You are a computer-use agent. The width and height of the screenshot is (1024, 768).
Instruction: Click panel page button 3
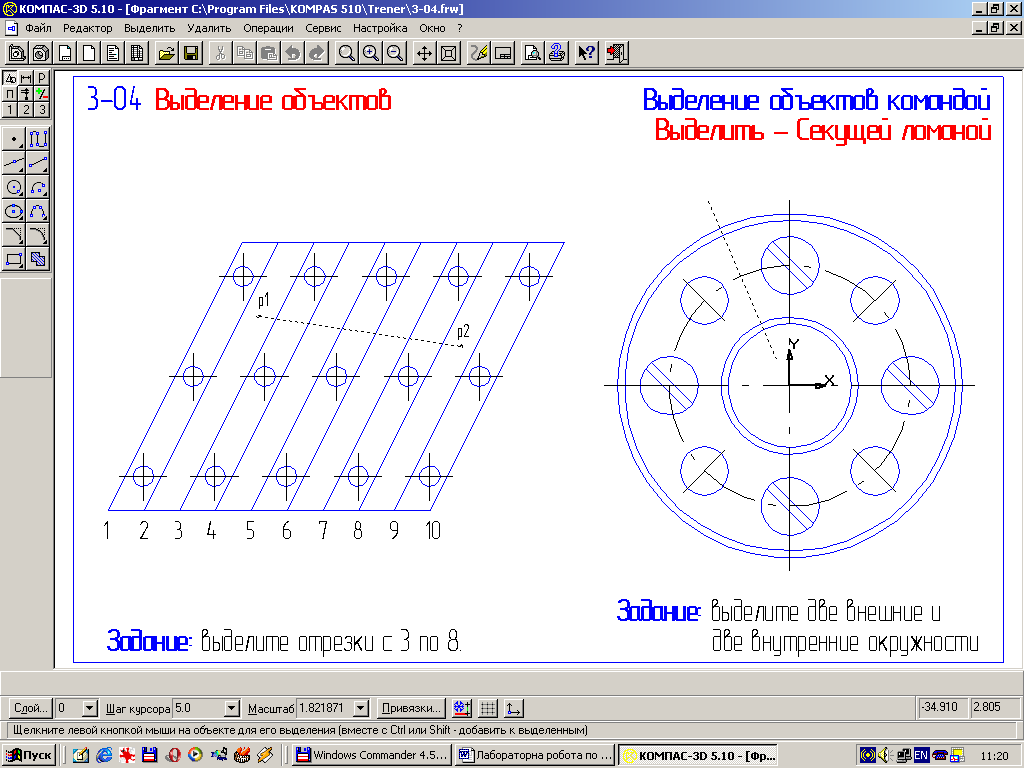(x=42, y=109)
